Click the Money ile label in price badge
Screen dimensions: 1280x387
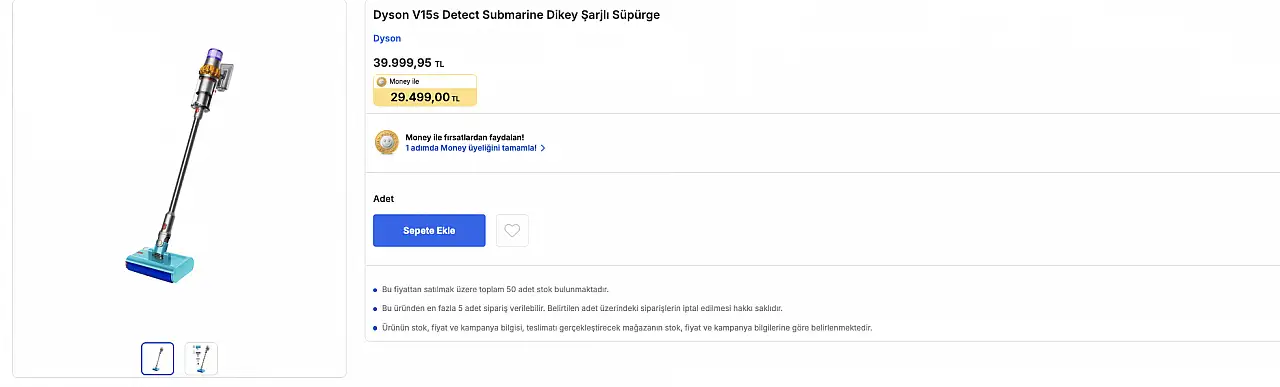tap(404, 81)
